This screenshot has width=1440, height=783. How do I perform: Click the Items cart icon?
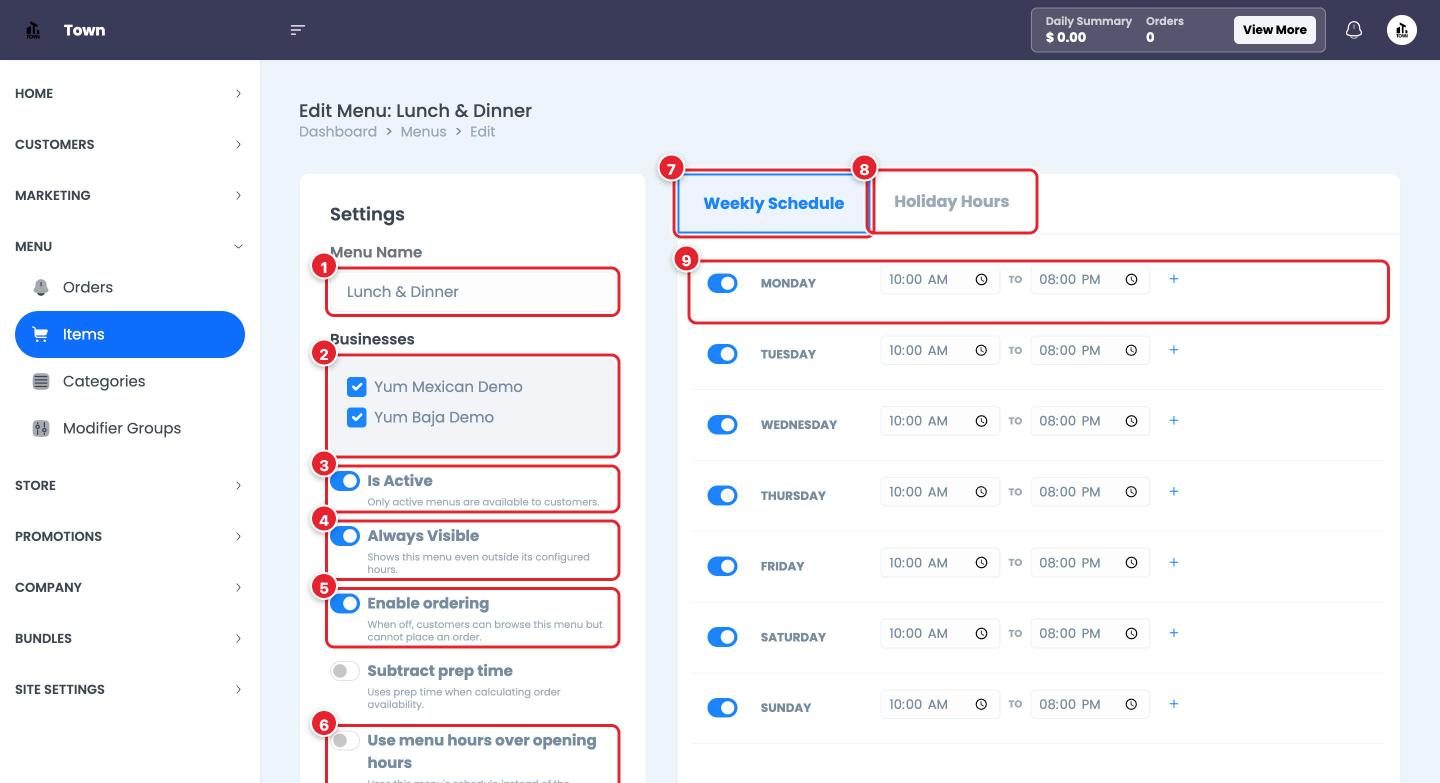41,334
